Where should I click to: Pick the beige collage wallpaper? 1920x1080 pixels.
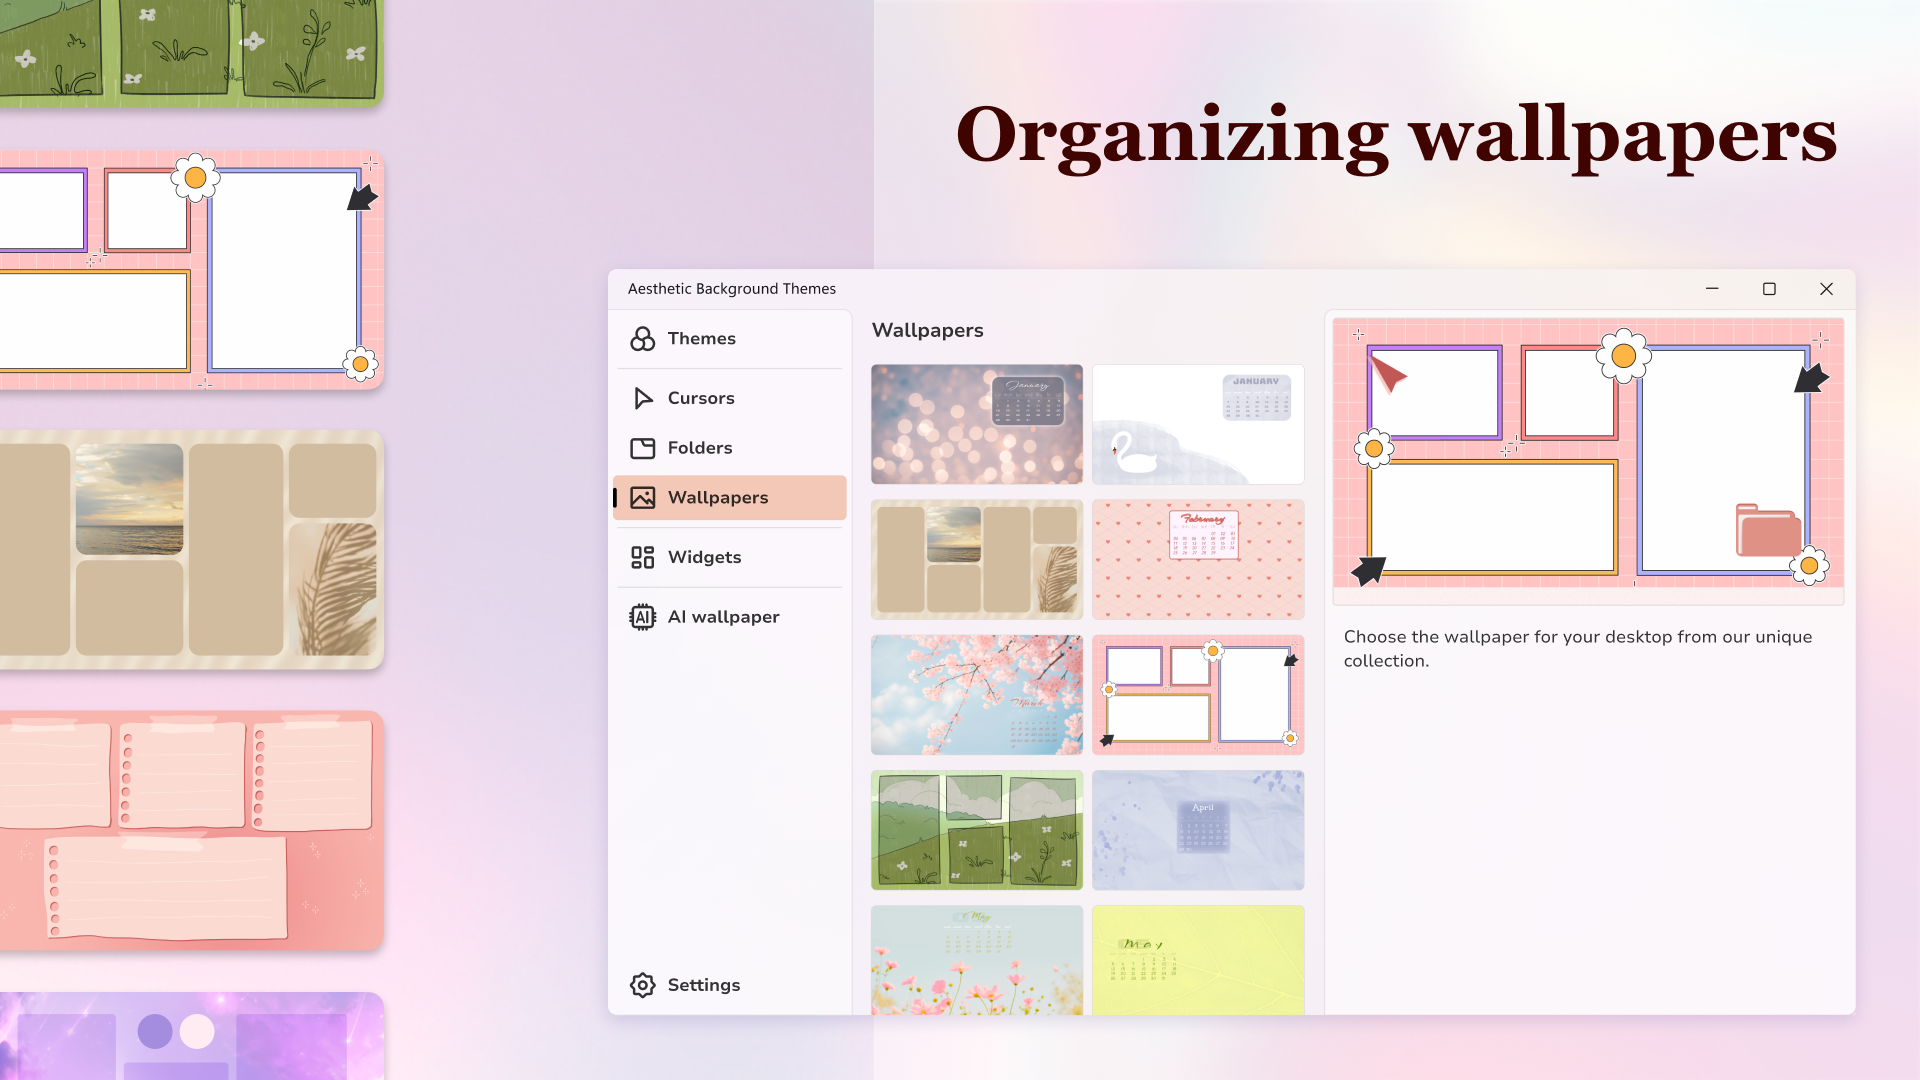(x=977, y=559)
